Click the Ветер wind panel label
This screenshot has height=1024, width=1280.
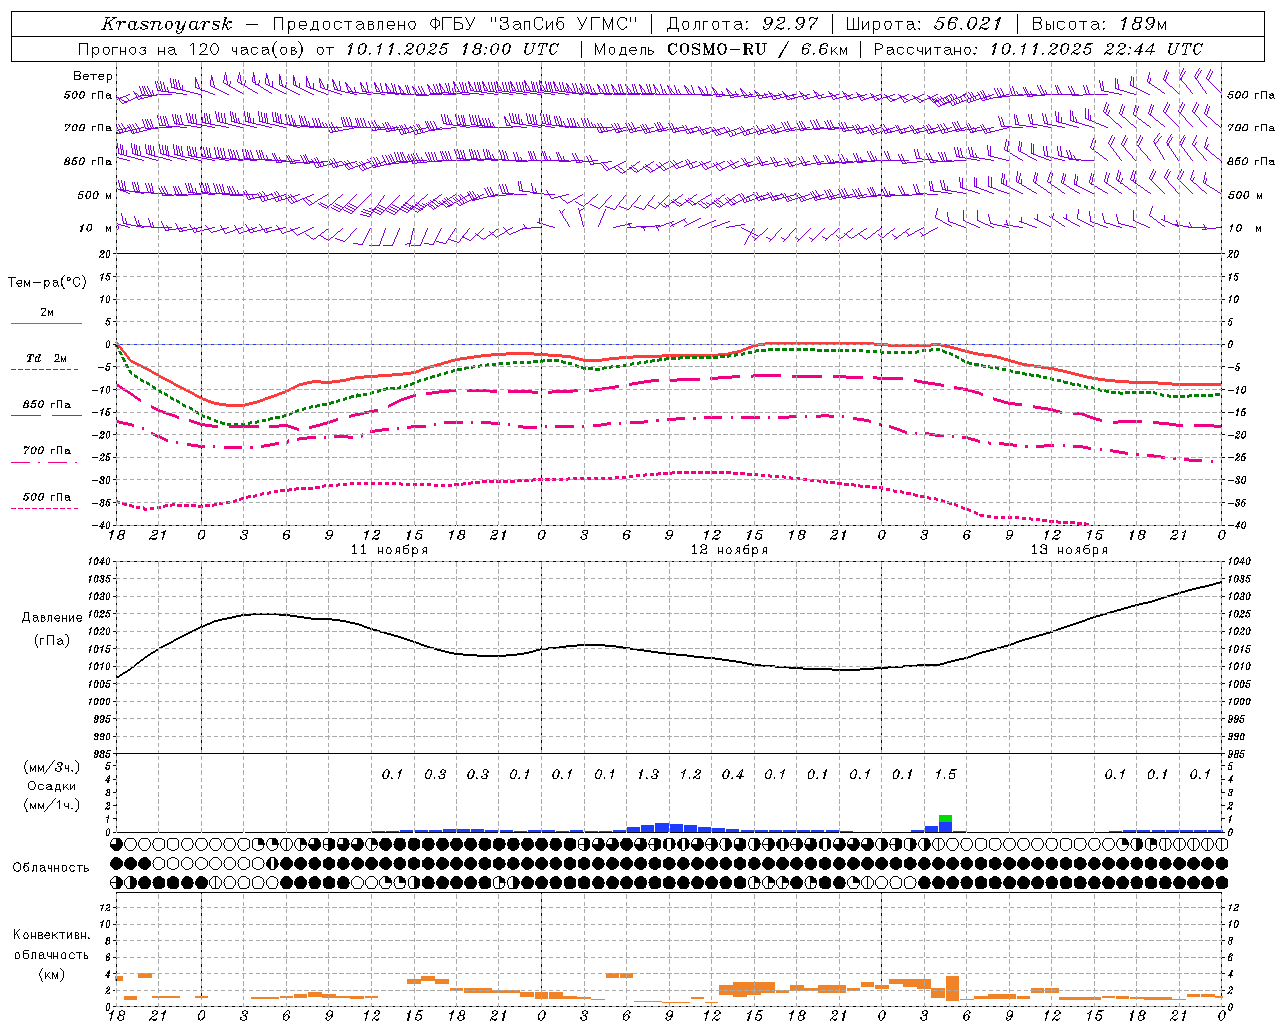pos(93,76)
